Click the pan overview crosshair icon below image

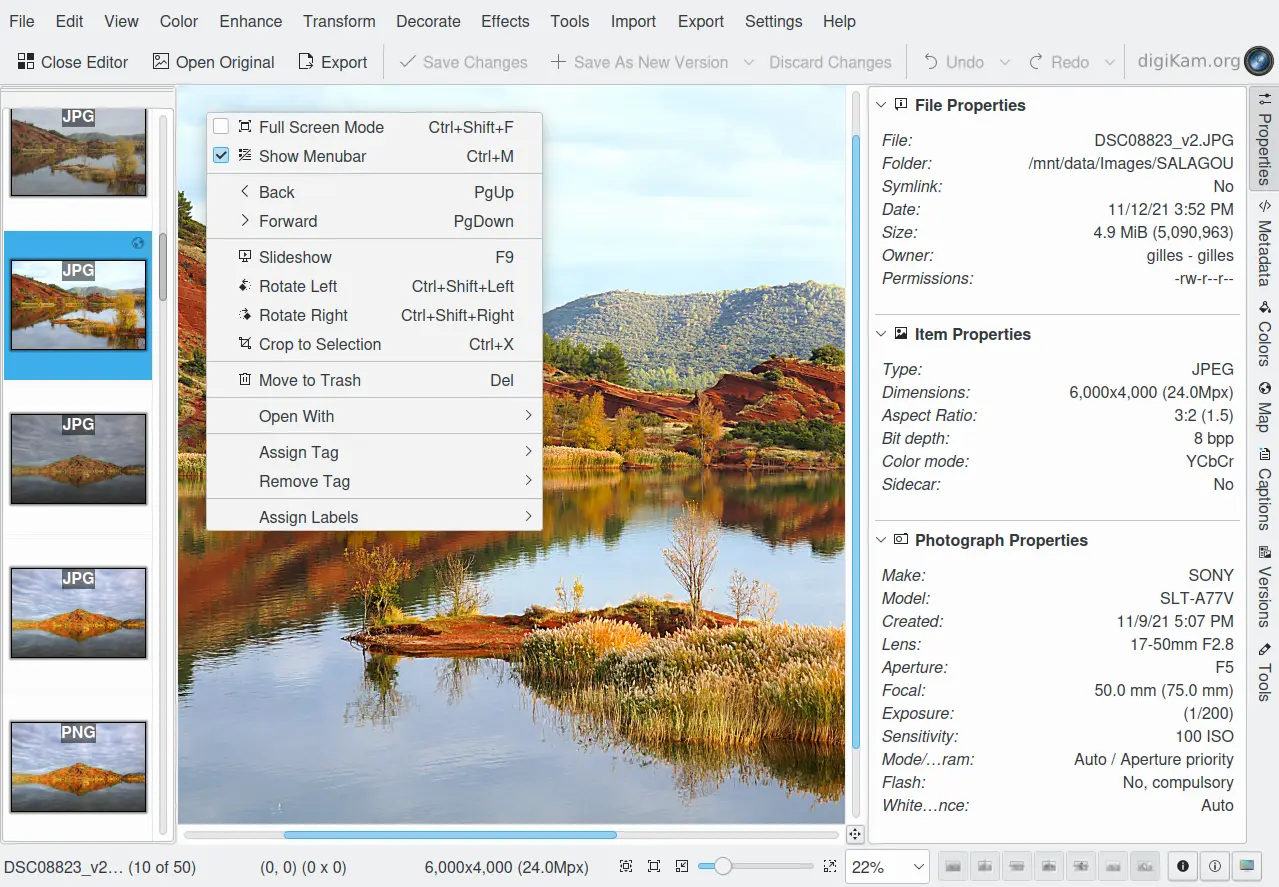coord(855,834)
